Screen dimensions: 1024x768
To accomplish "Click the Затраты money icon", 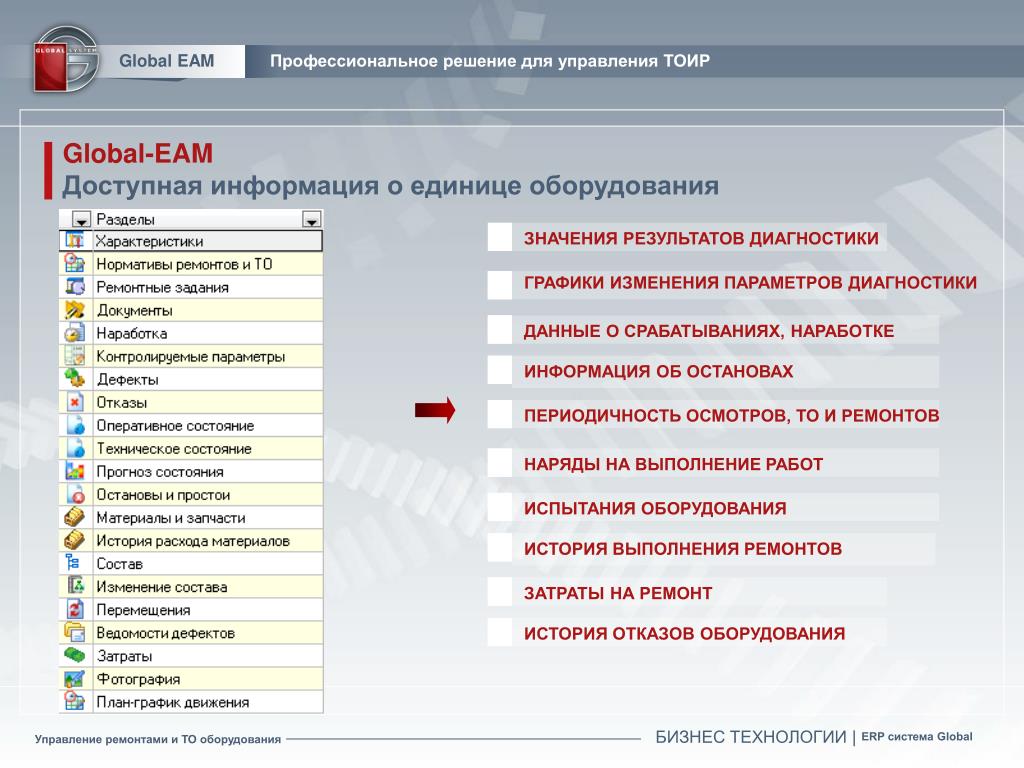I will click(x=75, y=655).
